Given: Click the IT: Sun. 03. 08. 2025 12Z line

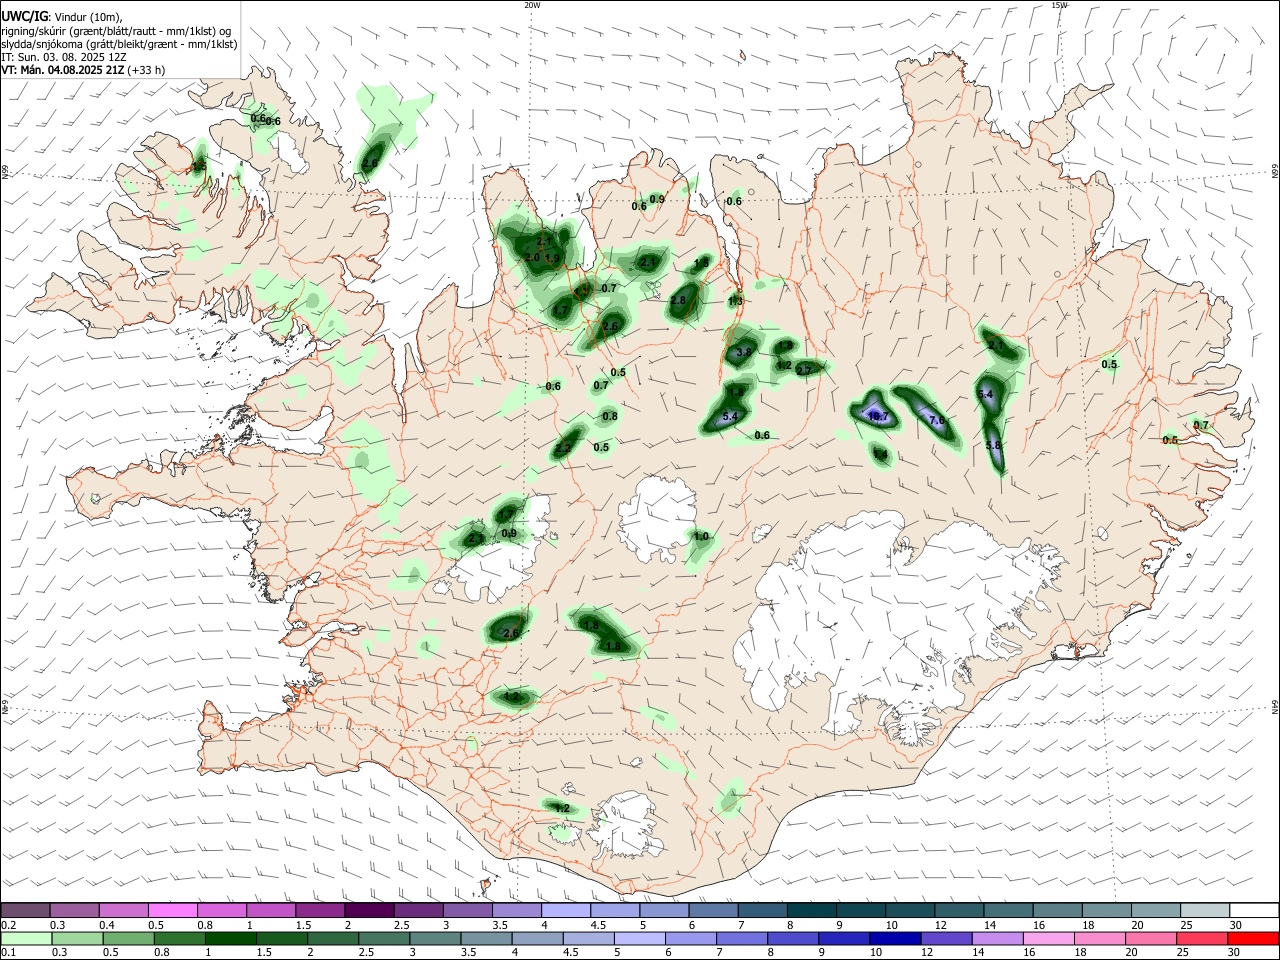Looking at the screenshot, I should (x=64, y=57).
